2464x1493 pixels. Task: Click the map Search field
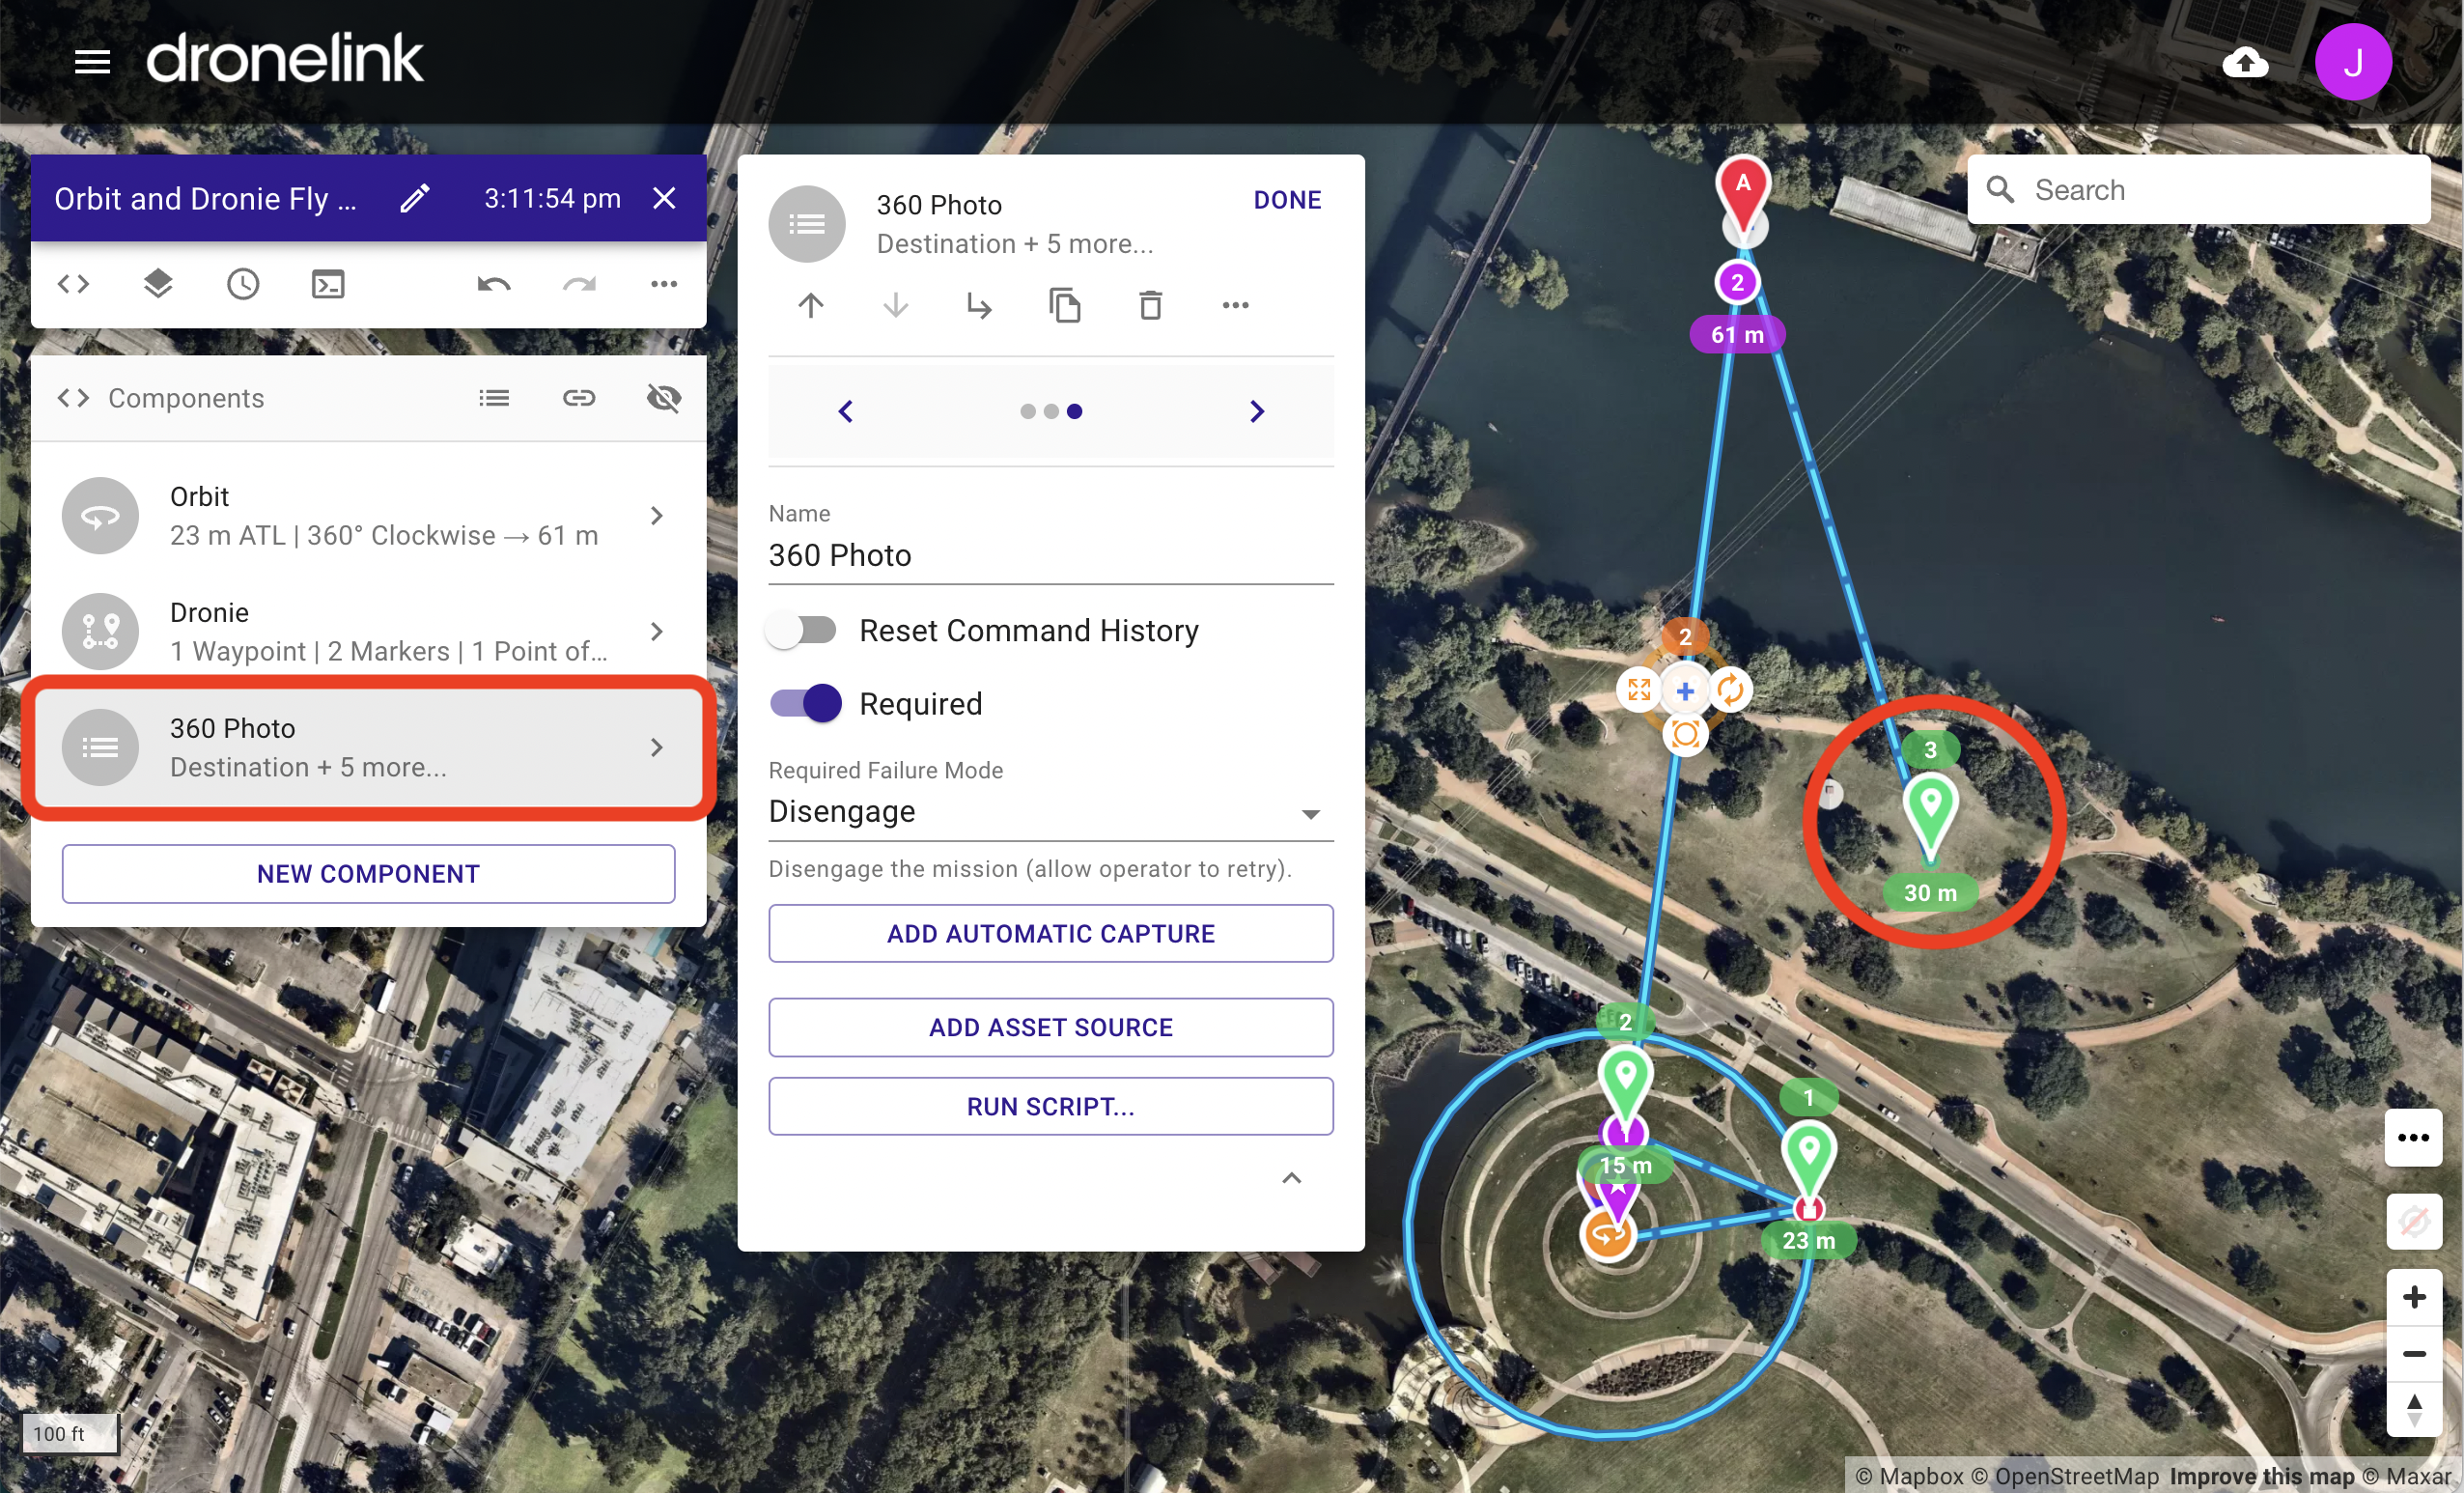2198,189
